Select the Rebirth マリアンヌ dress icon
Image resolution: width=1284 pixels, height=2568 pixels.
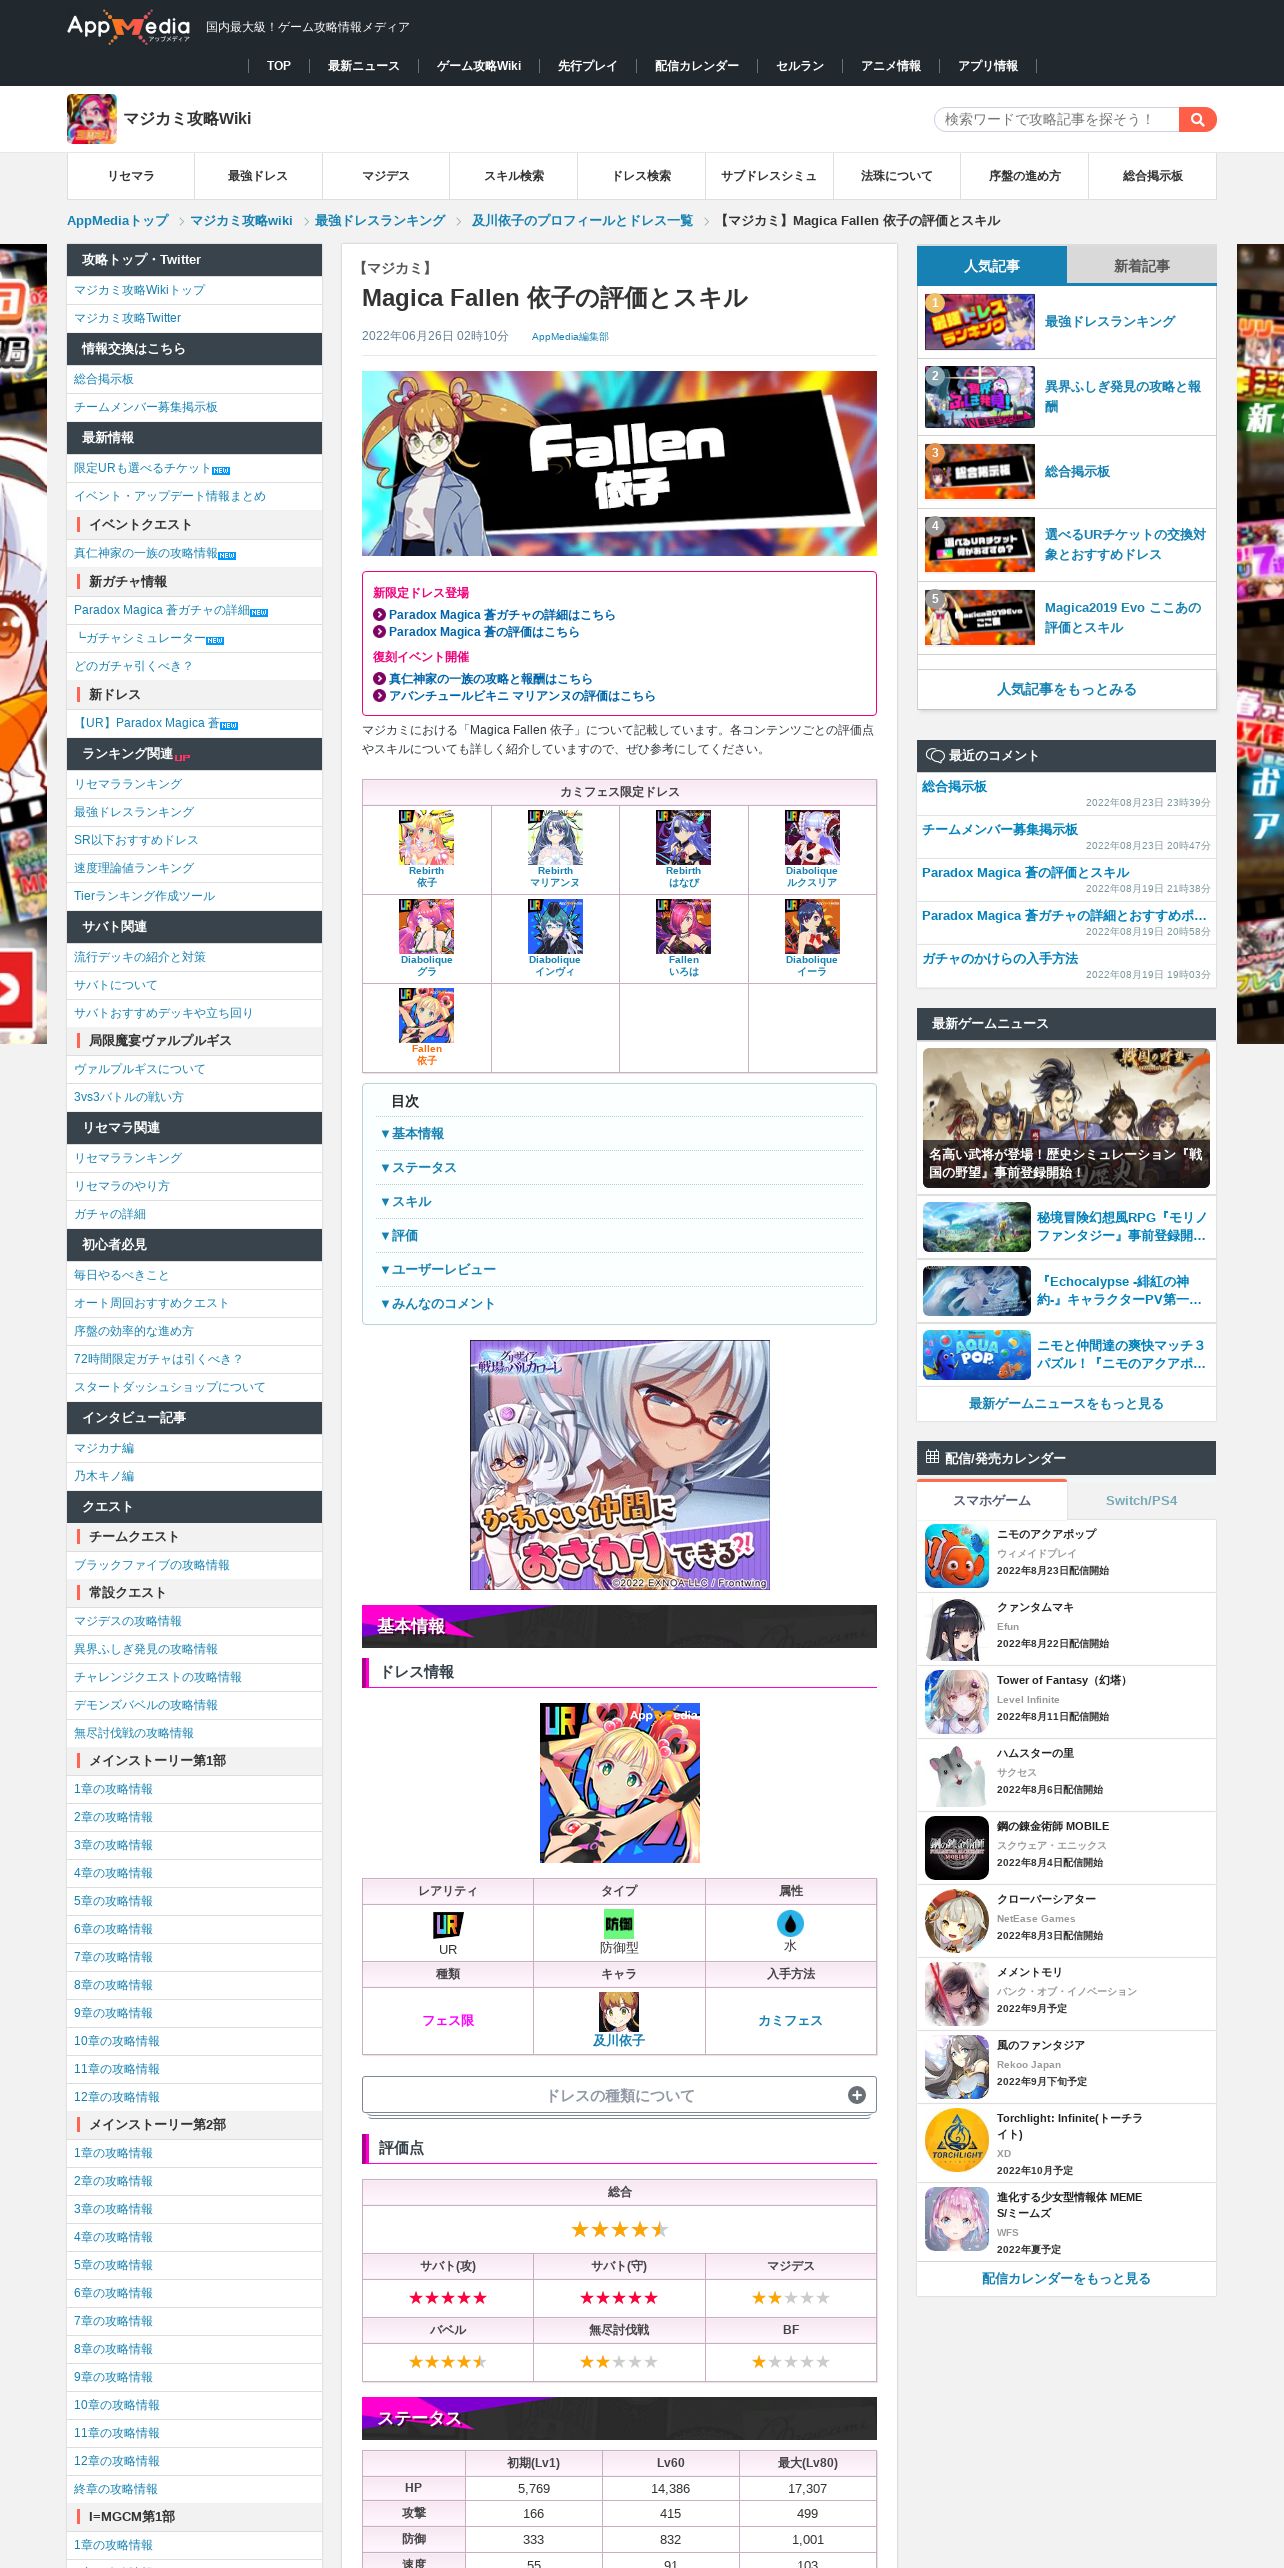[x=555, y=838]
